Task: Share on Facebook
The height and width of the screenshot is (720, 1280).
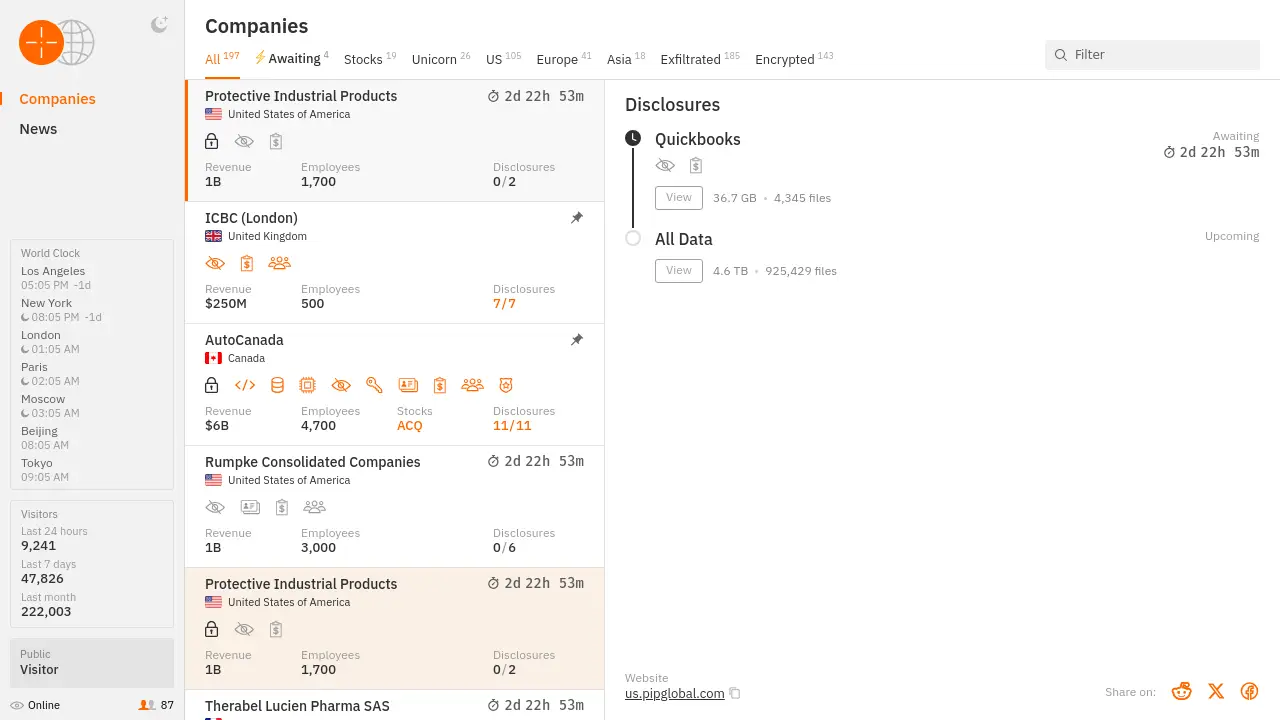Action: pos(1249,691)
